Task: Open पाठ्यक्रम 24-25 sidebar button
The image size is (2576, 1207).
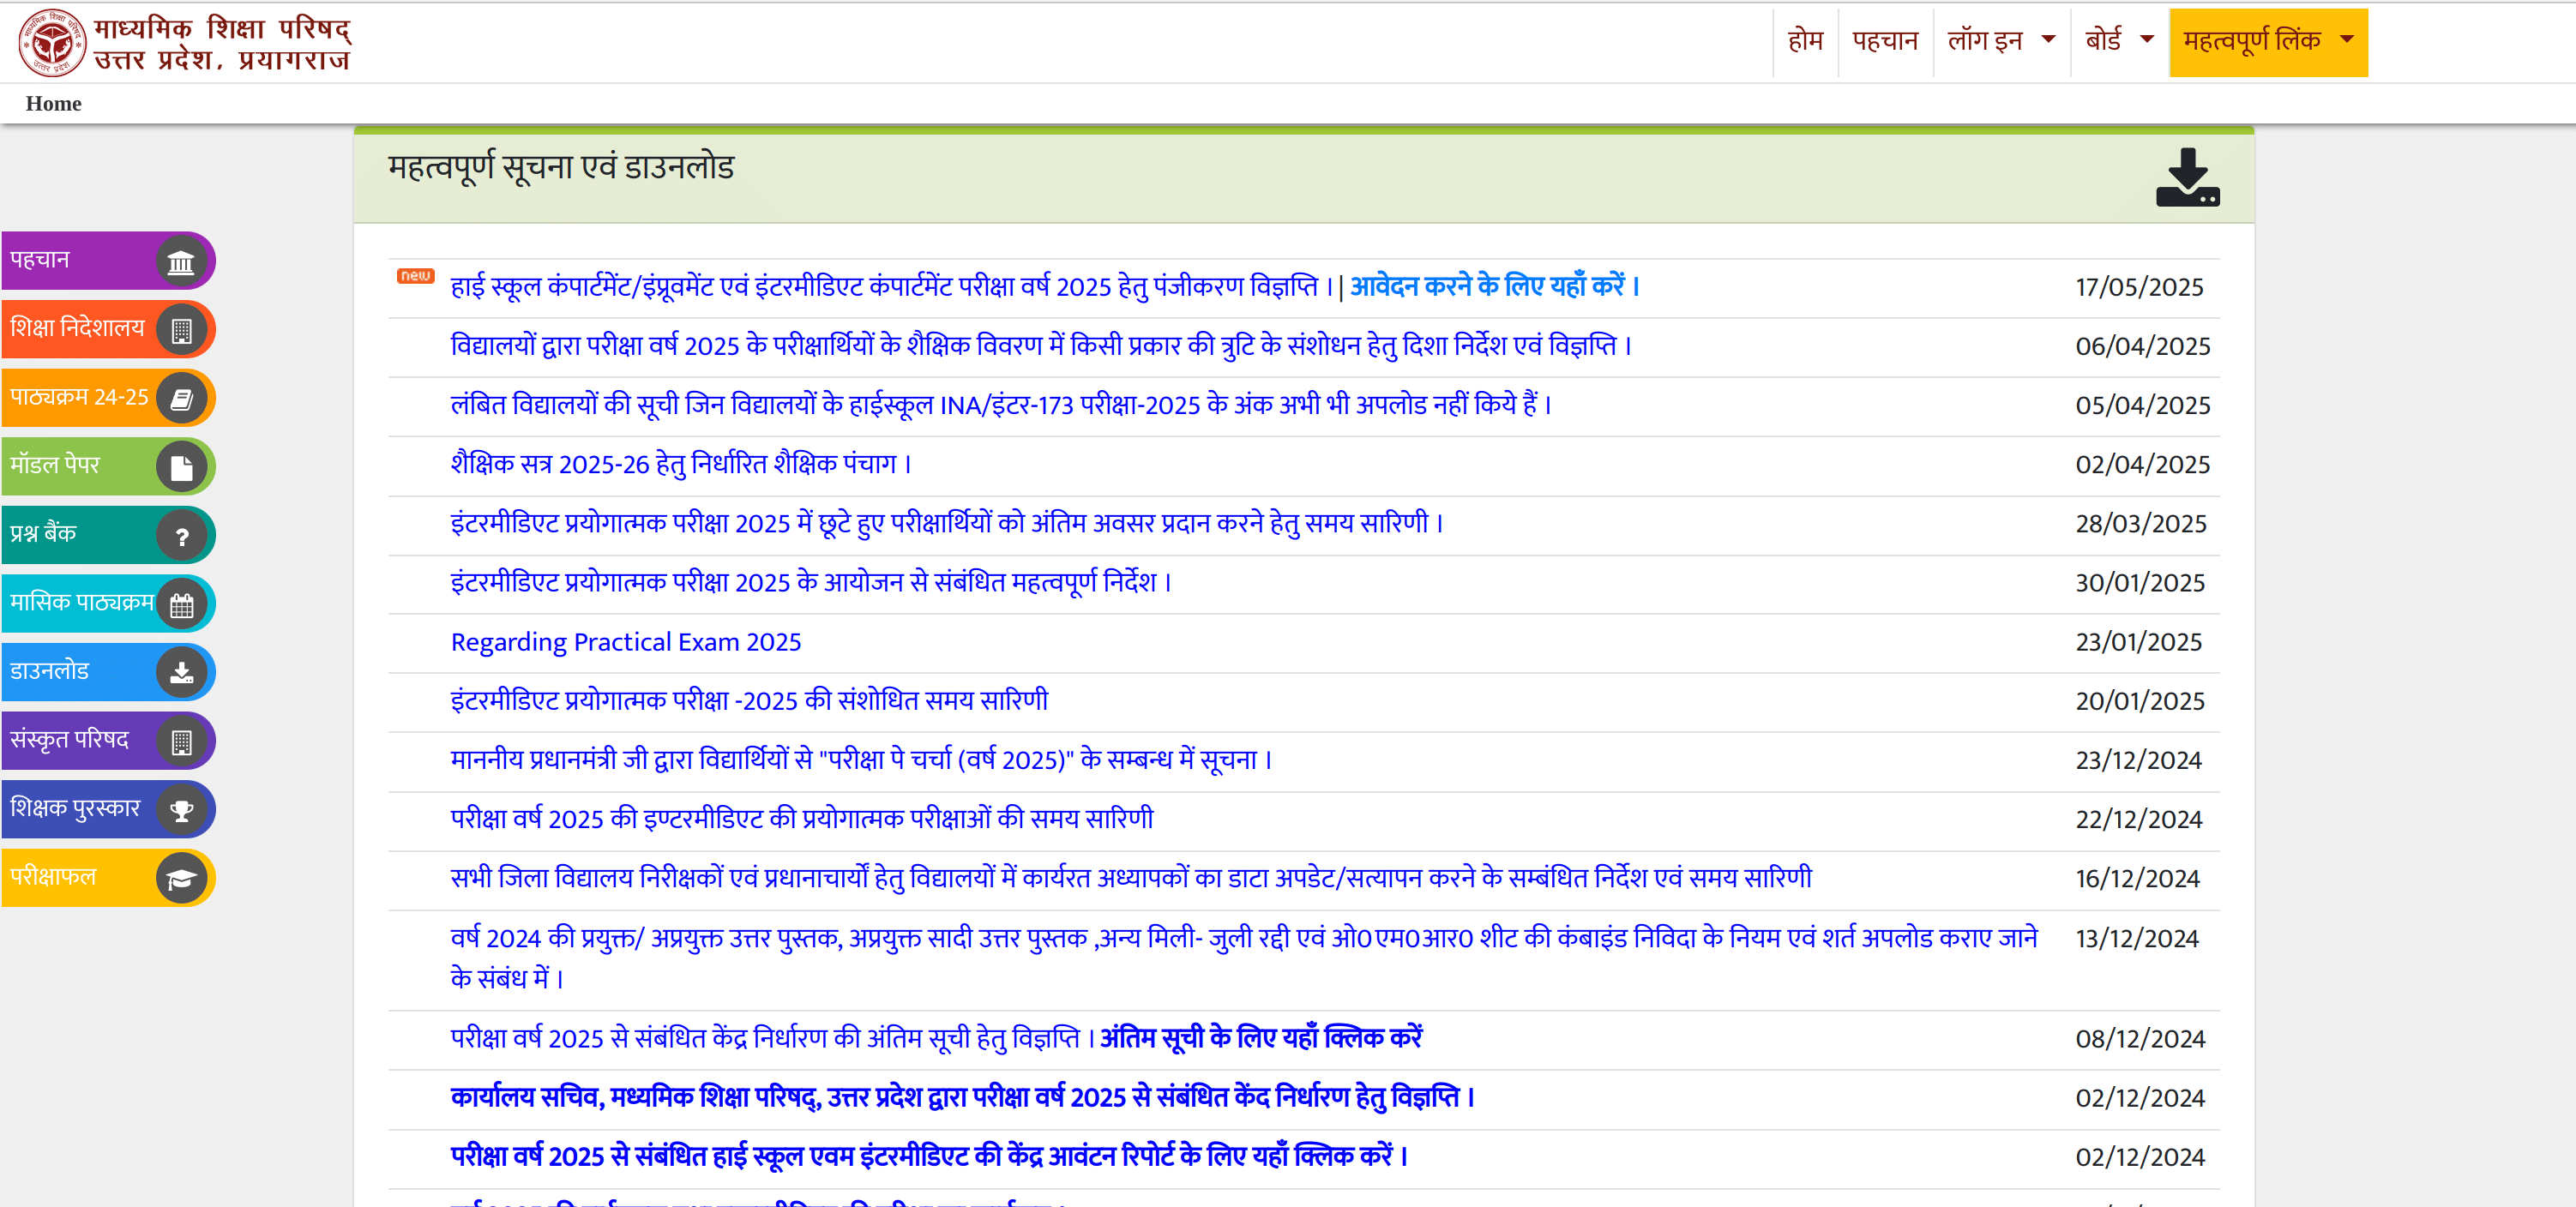Action: (x=108, y=398)
